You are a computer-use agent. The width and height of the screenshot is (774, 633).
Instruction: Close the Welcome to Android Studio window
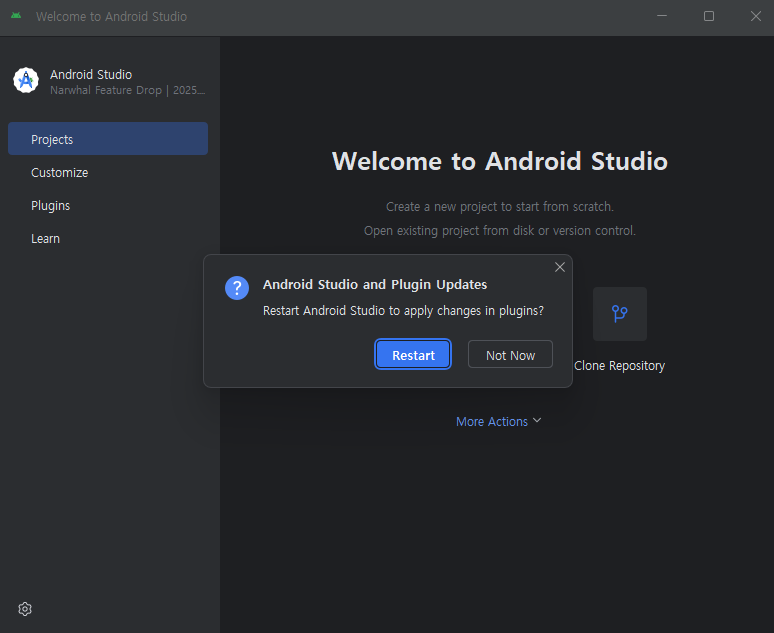[755, 16]
